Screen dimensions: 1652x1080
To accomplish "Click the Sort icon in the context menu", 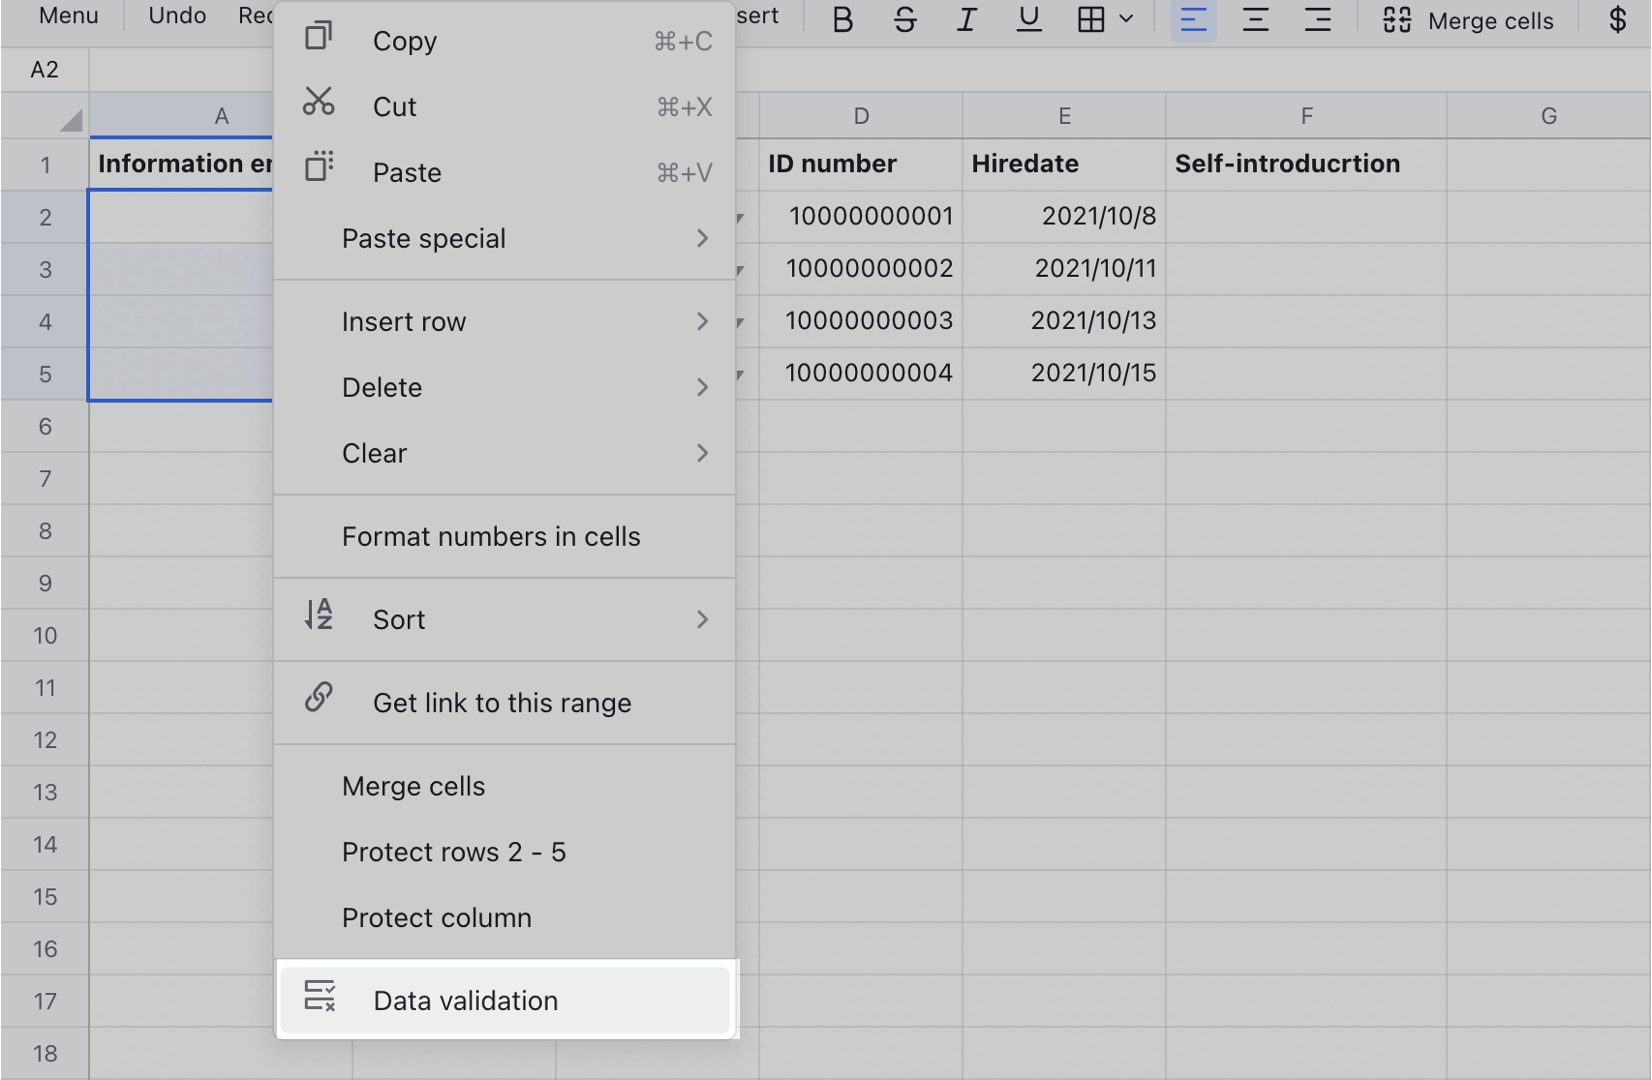I will click(318, 618).
